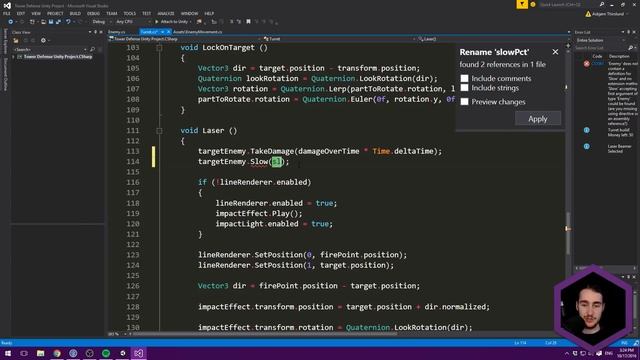Click the Visual Studio taskbar icon
Image resolution: width=640 pixels, height=360 pixels.
coord(138,353)
